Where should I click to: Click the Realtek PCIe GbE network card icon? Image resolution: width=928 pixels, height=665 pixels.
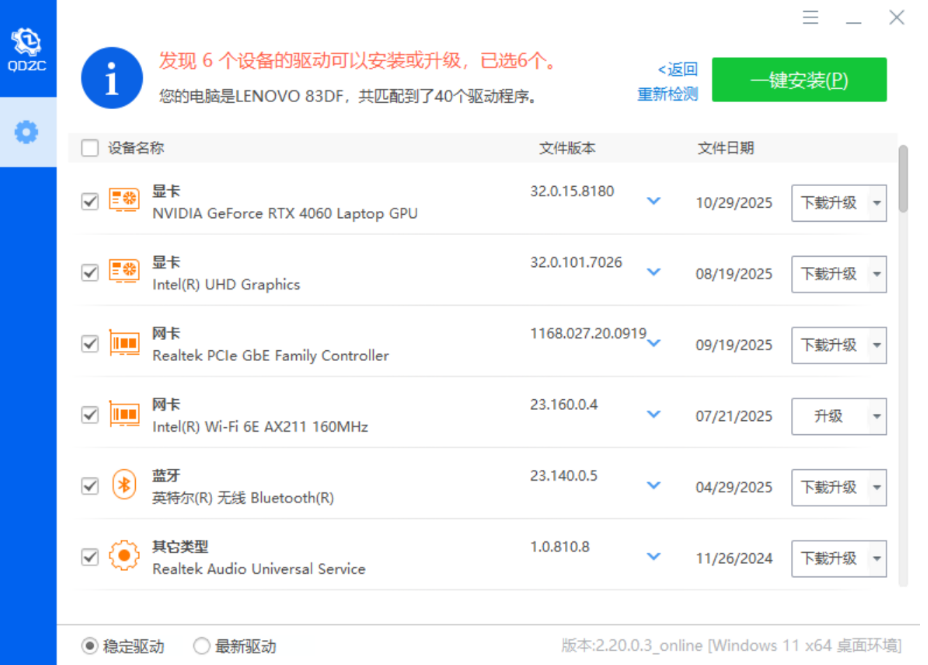pos(124,343)
